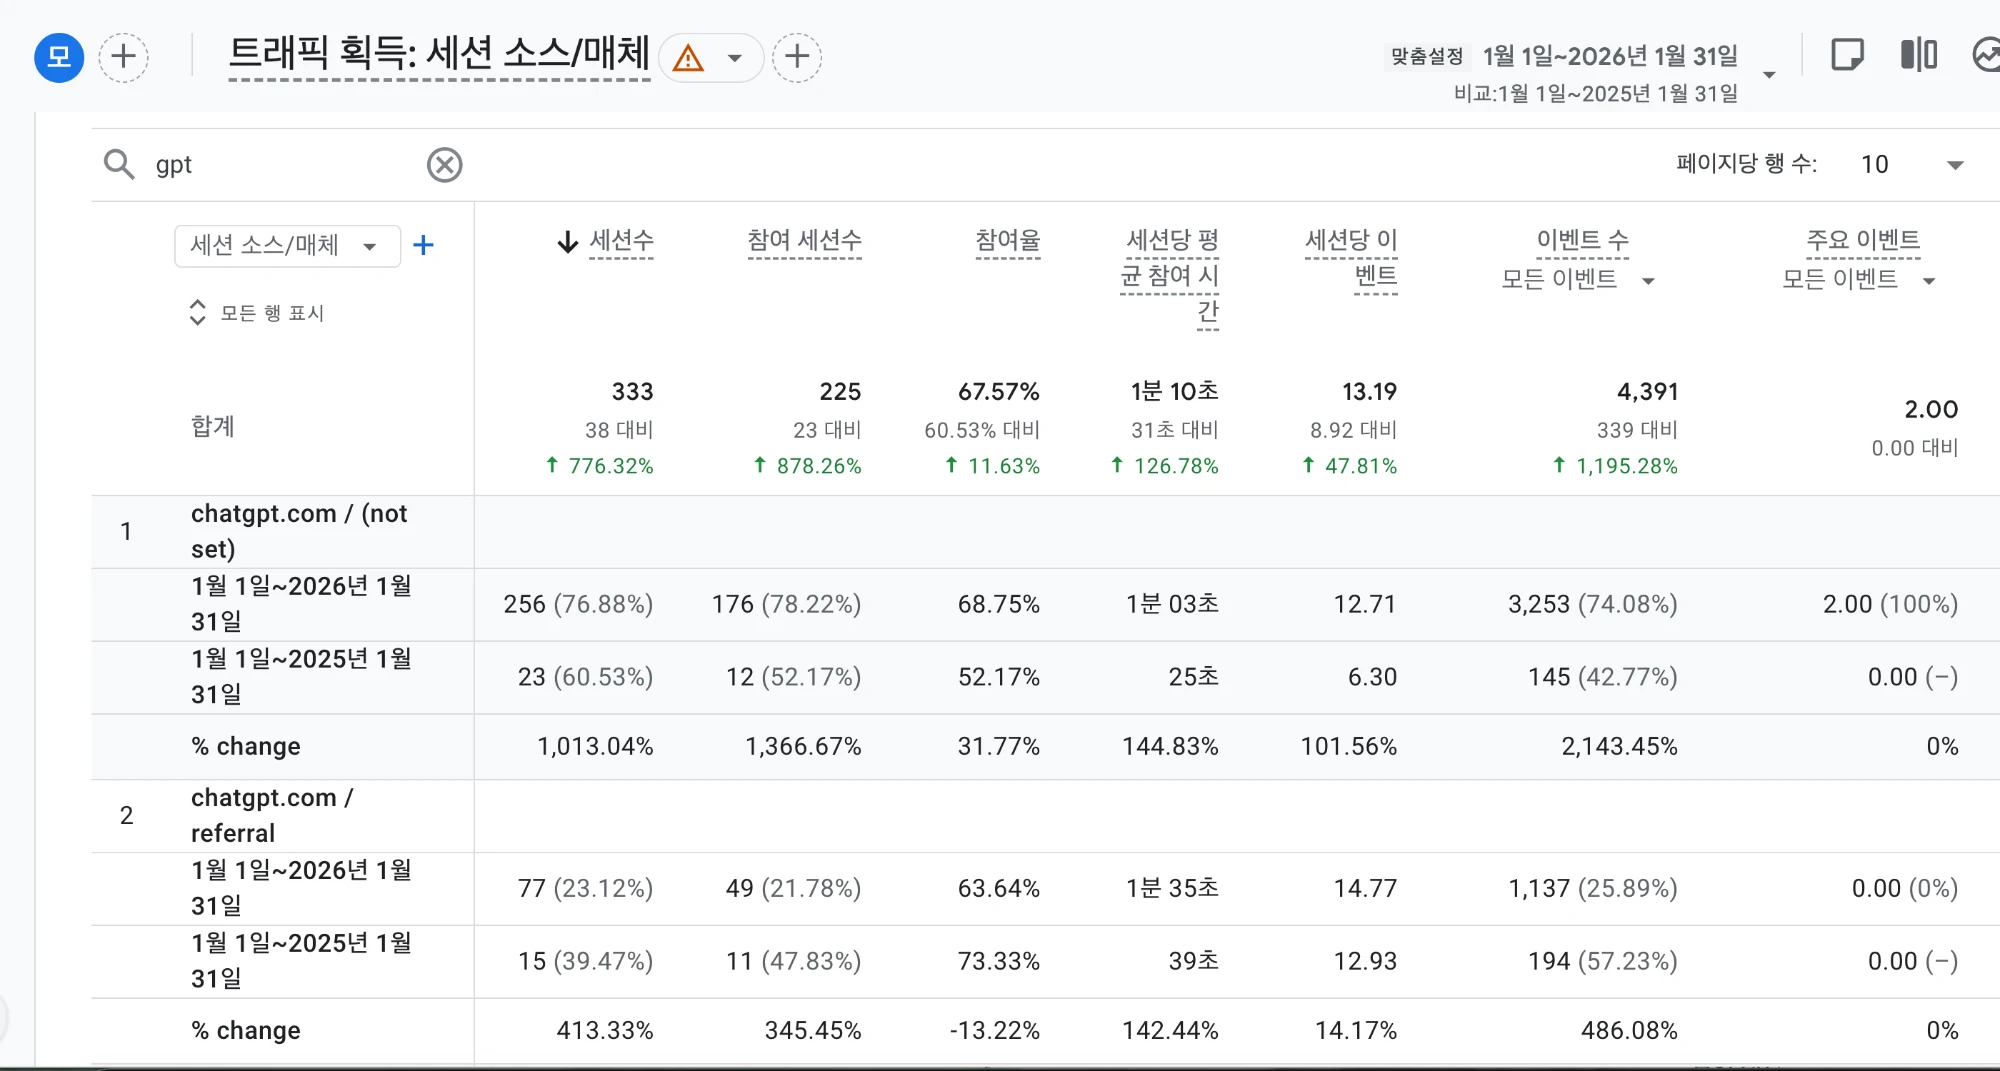This screenshot has width=2000, height=1071.
Task: Sort by the 주요 이벤트 column header
Action: pos(1862,241)
